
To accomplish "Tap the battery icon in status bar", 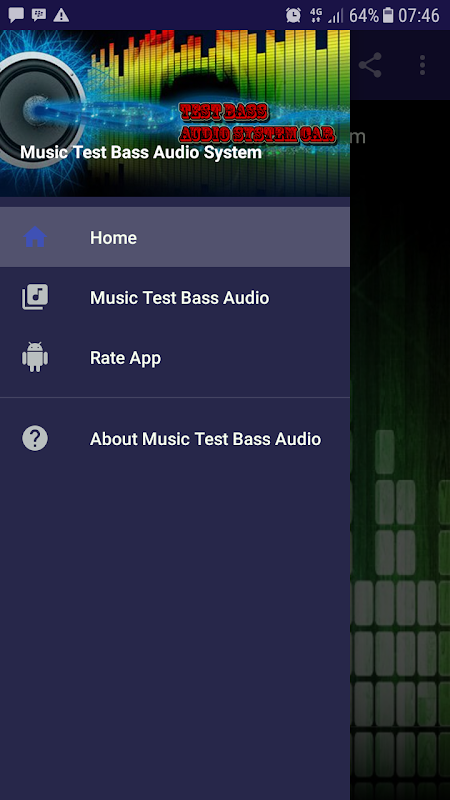I will [x=388, y=15].
